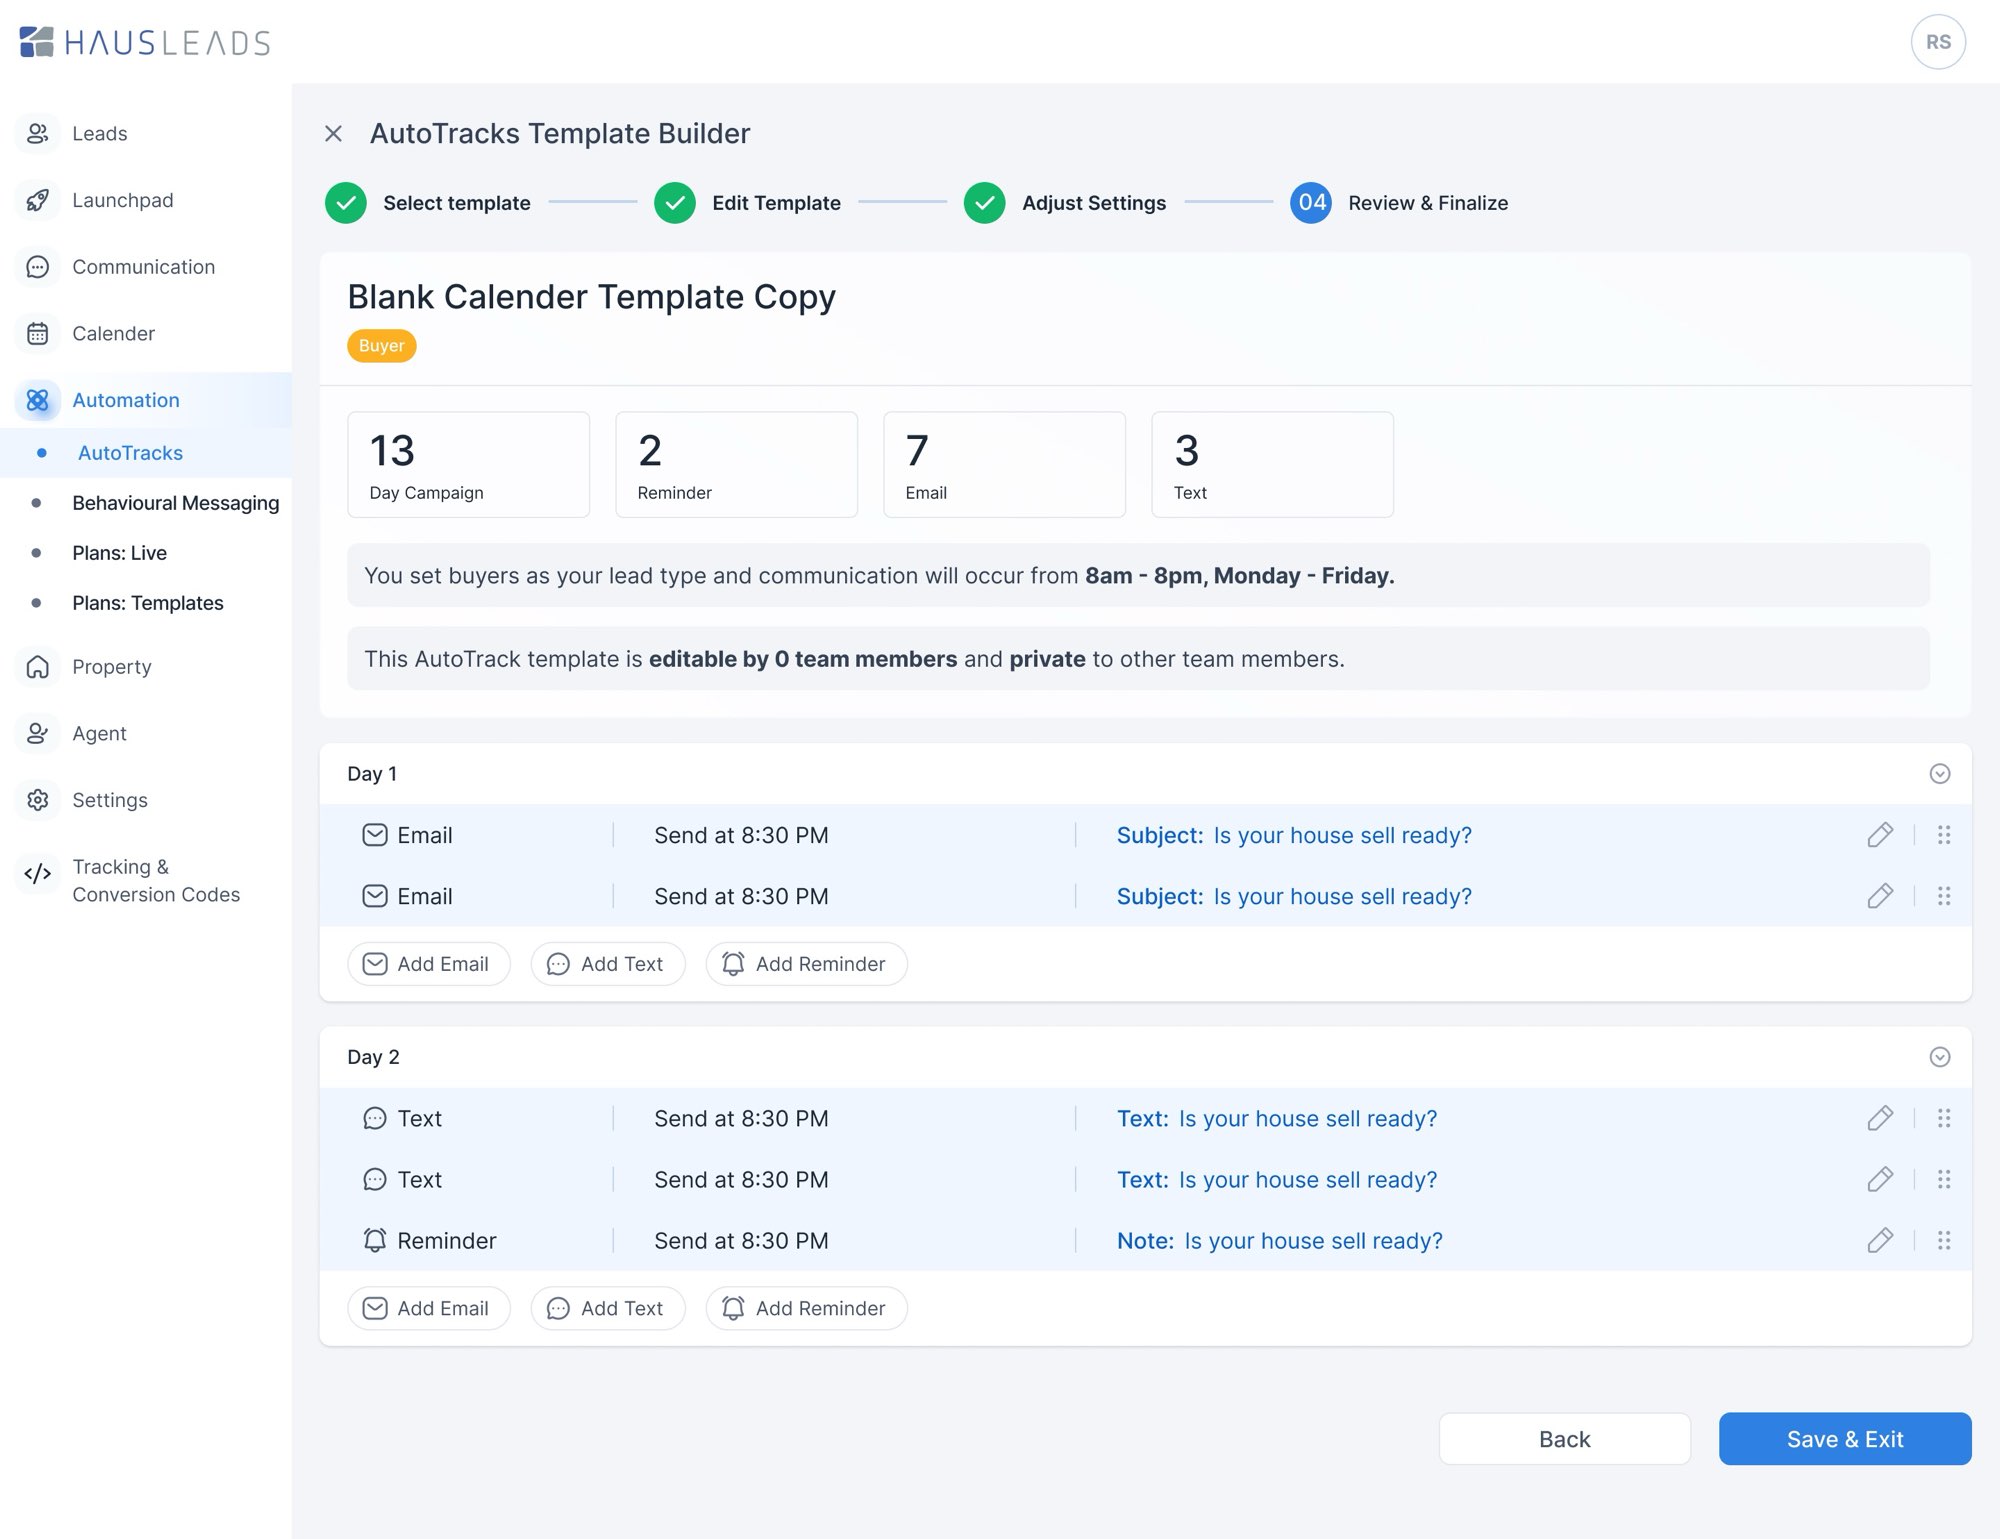Click Save & Exit
This screenshot has height=1539, width=2000.
[1845, 1439]
